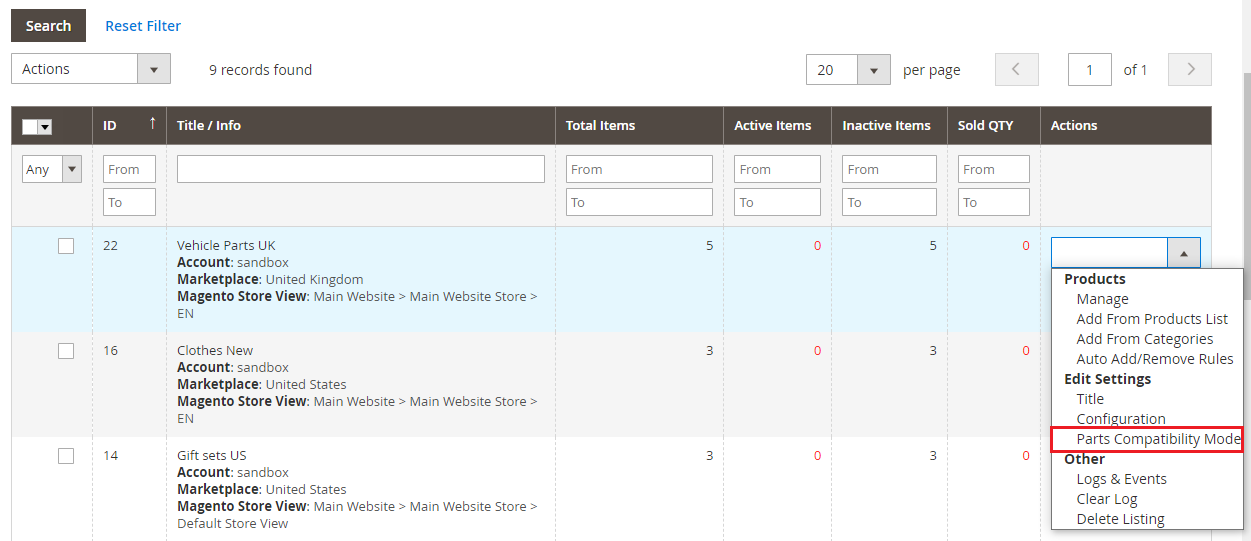
Task: Select Manage under Products menu
Action: pos(1102,299)
